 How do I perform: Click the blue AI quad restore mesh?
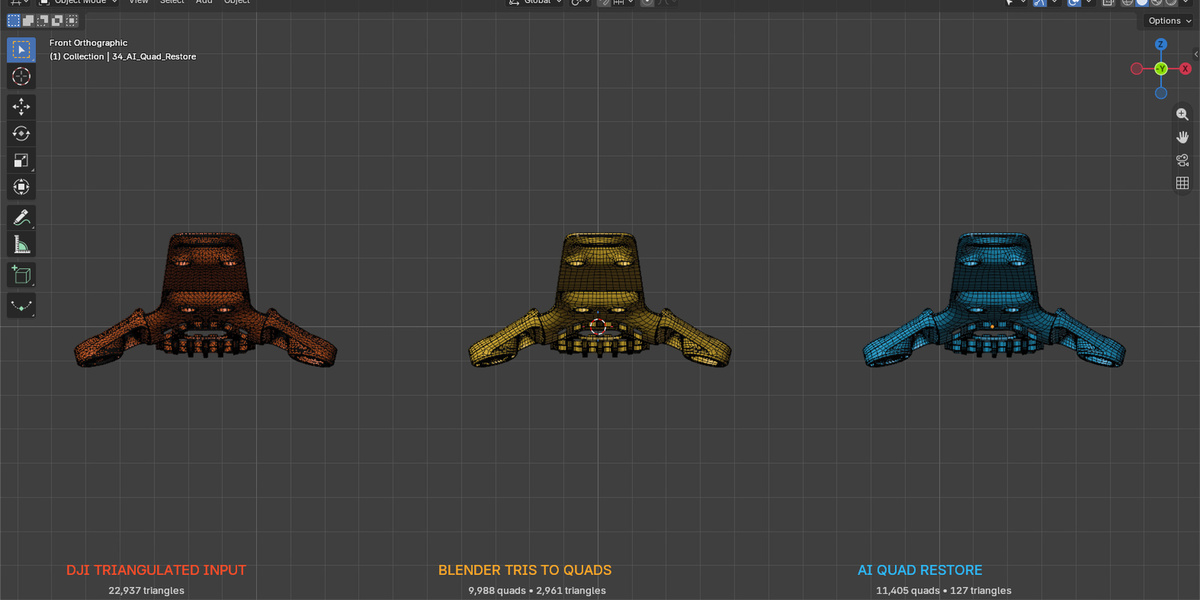(x=993, y=299)
